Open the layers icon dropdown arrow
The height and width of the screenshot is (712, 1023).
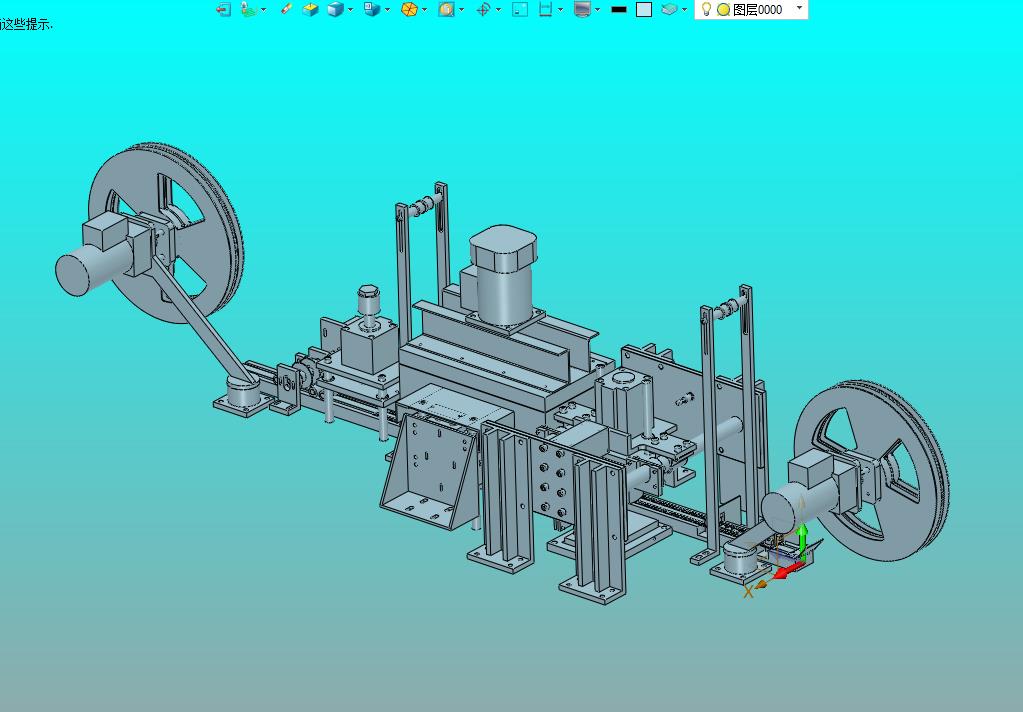pyautogui.click(x=684, y=10)
